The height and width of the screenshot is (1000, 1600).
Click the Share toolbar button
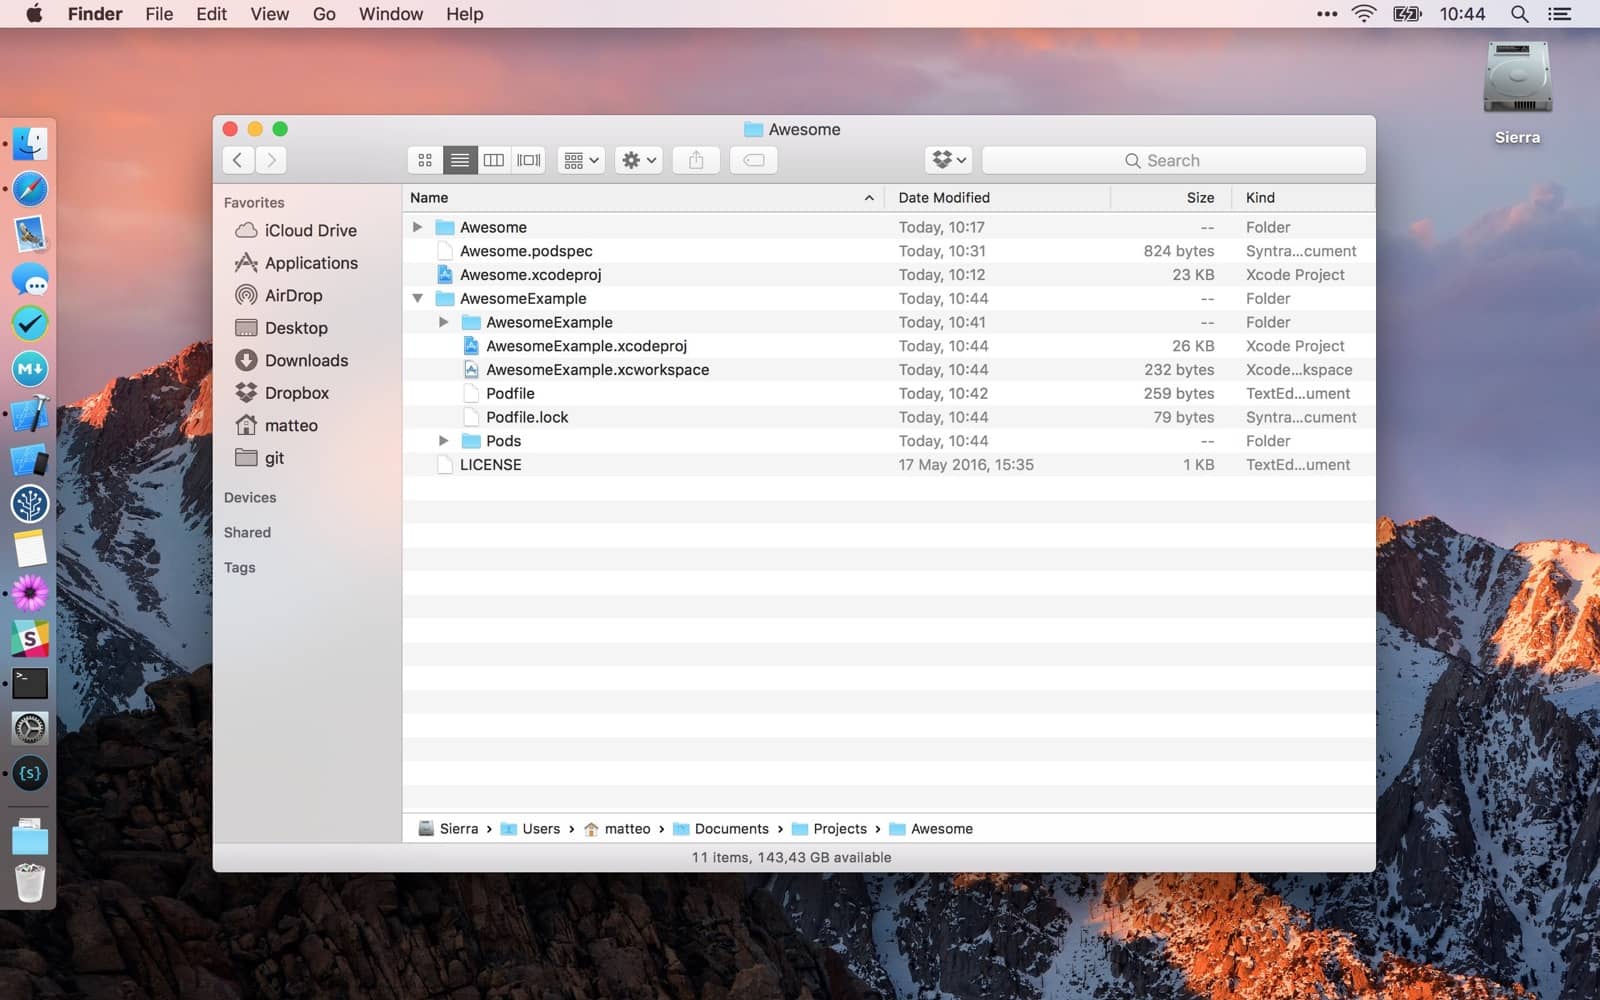(x=696, y=160)
